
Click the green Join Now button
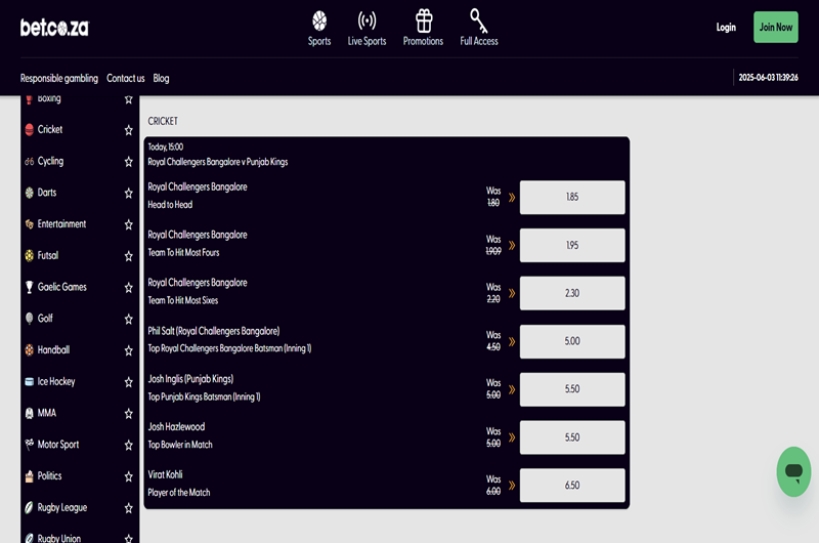pyautogui.click(x=776, y=27)
